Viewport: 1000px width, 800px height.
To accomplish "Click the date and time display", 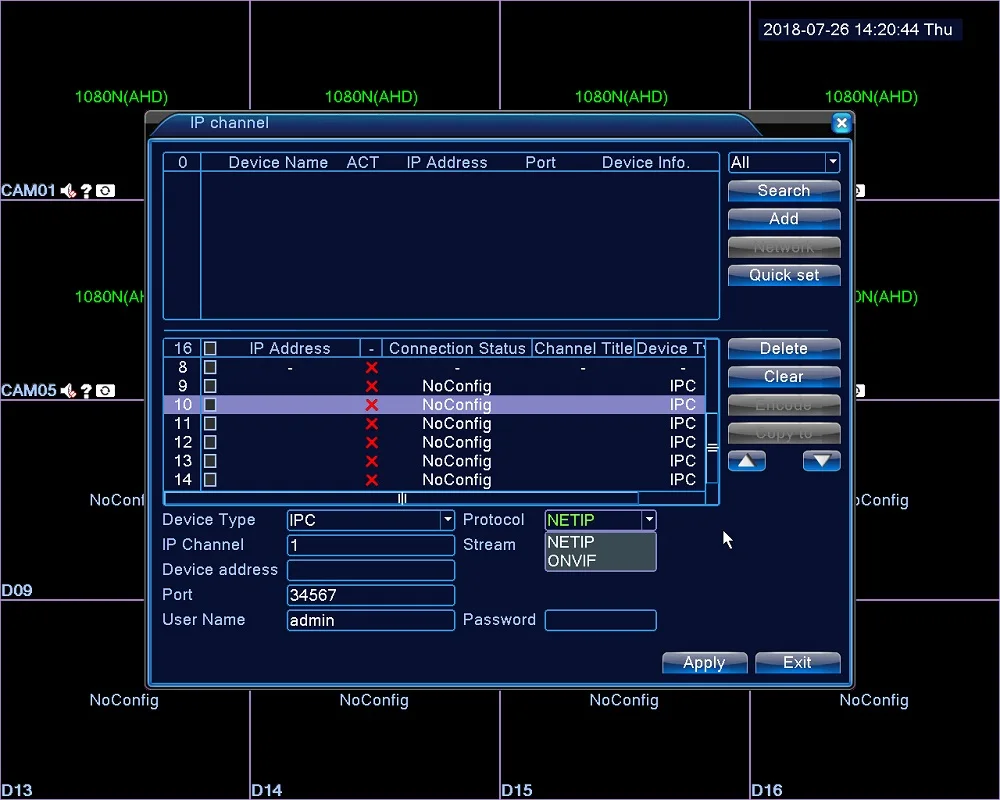I will click(x=858, y=29).
